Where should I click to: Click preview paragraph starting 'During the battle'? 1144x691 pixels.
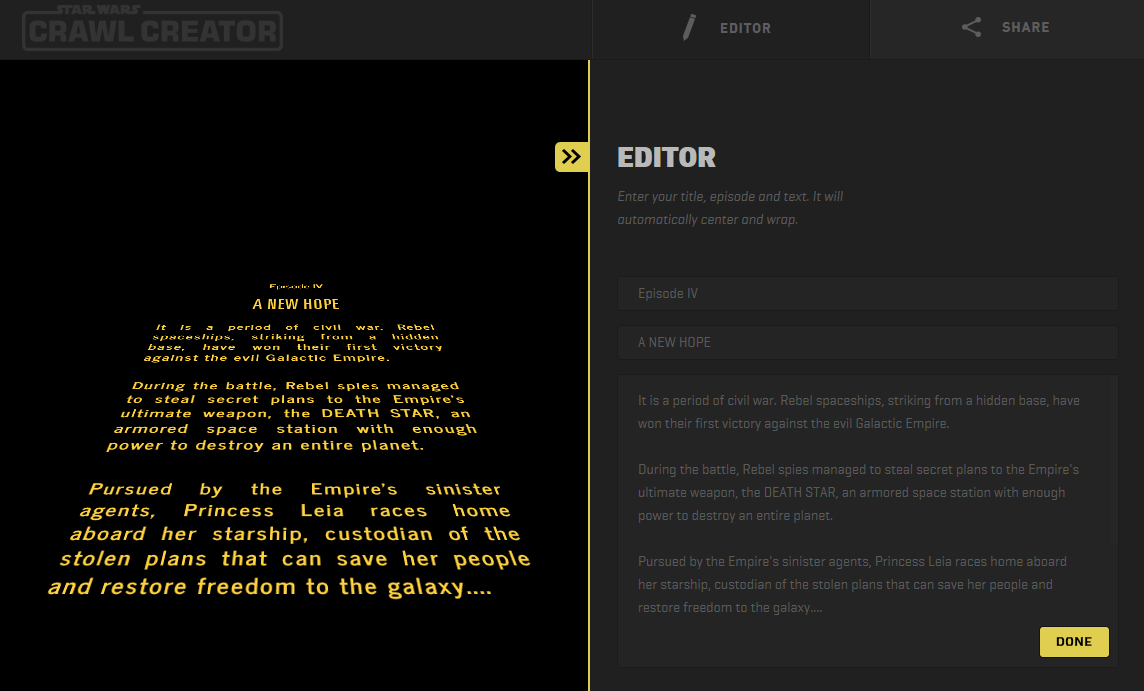292,415
